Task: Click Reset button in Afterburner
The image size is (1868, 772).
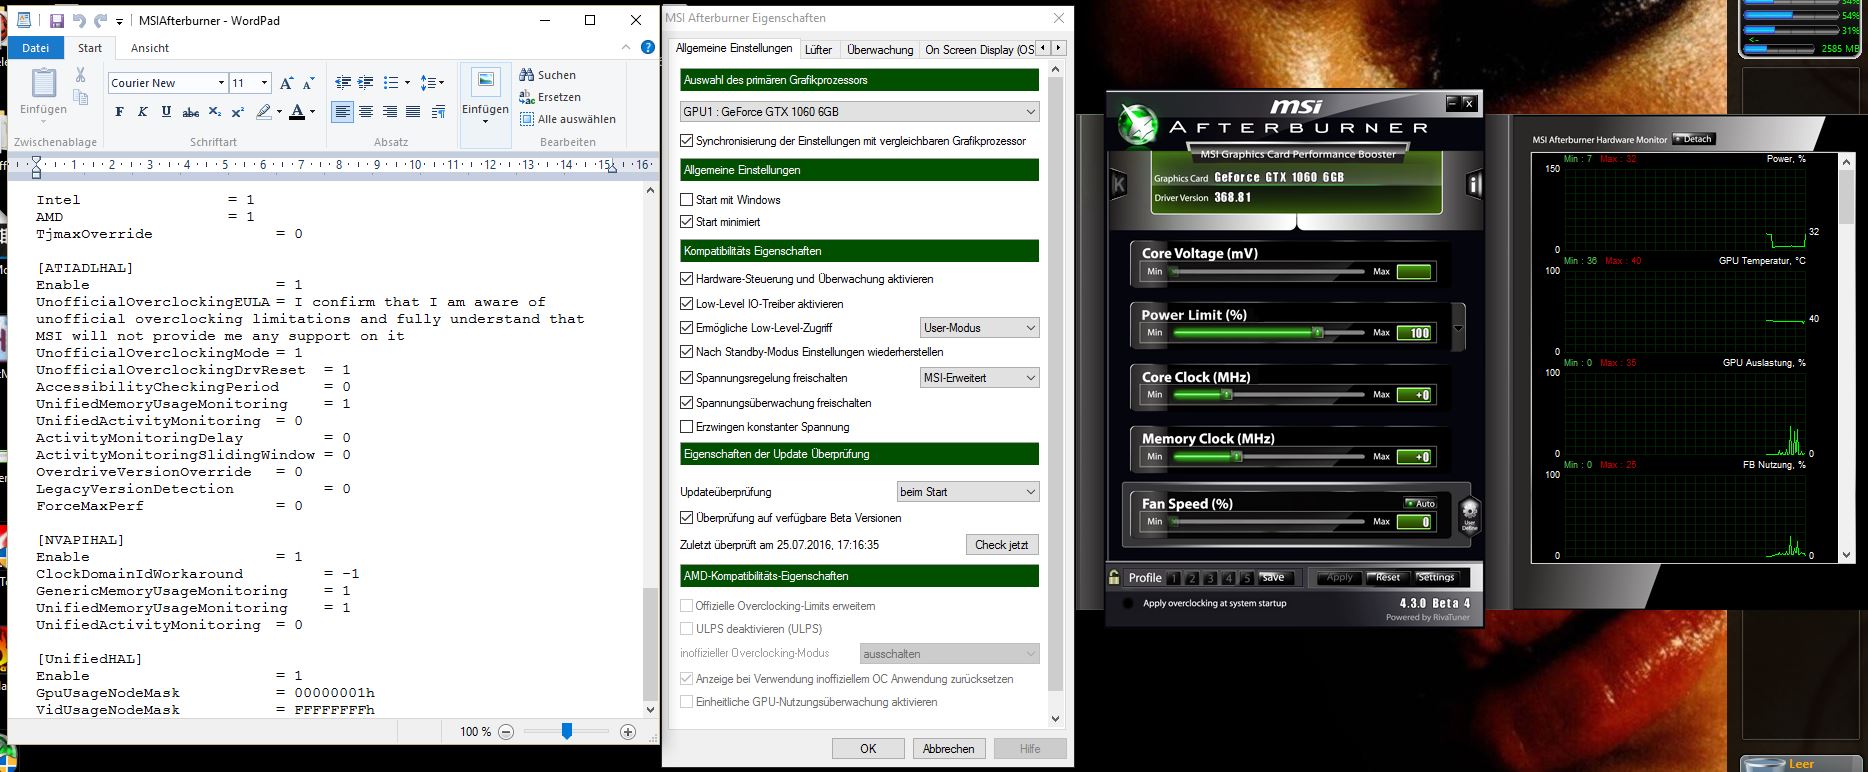Action: [x=1388, y=577]
